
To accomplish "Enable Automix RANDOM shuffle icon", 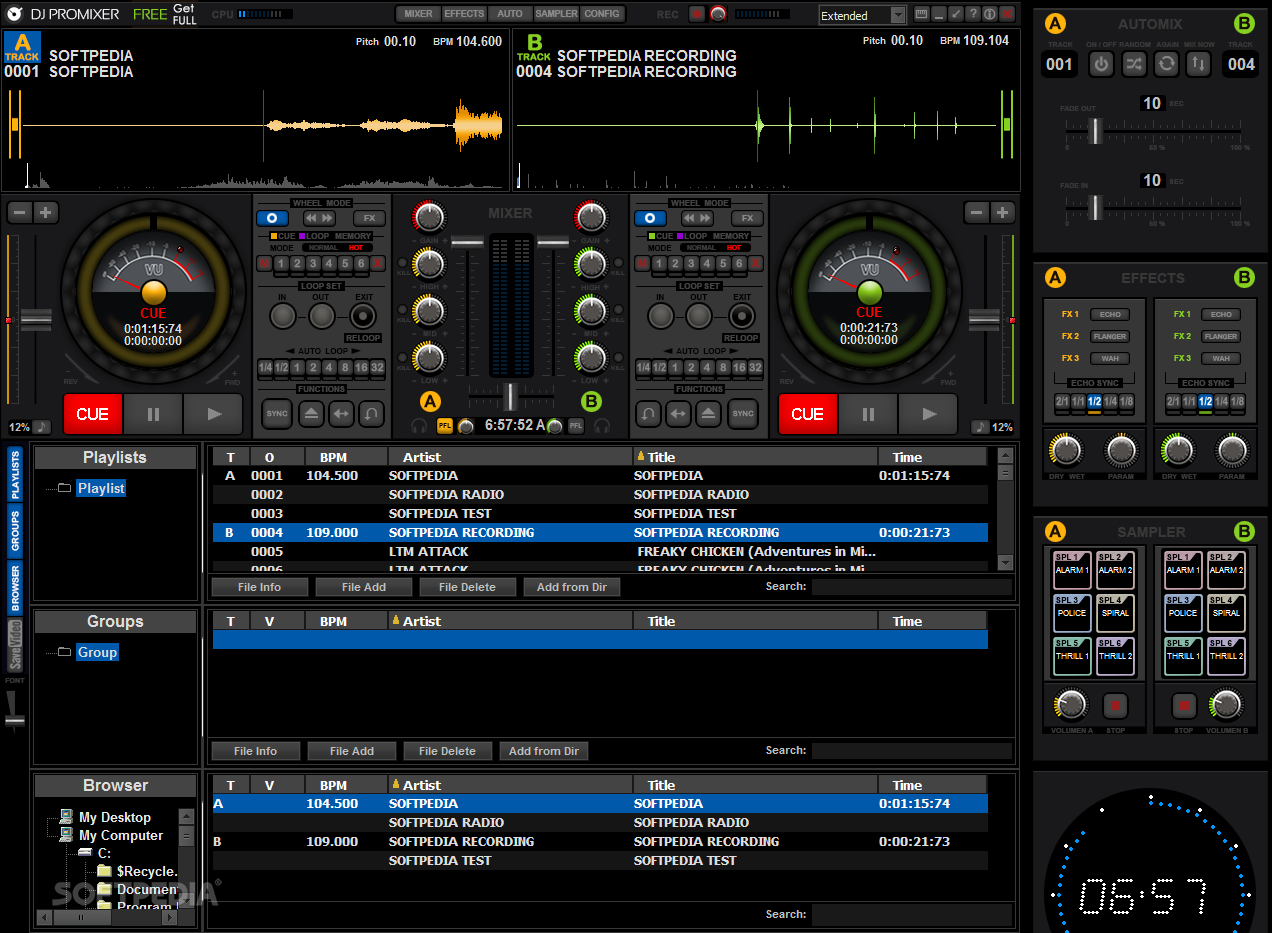I will pos(1134,64).
